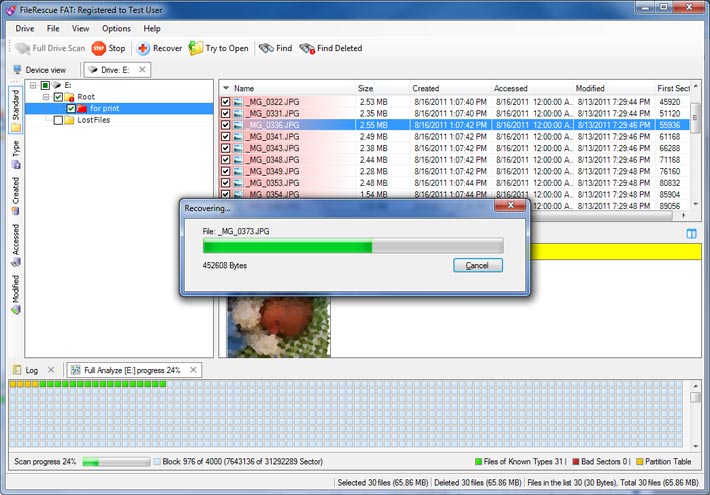
Task: Uncheck the _MG_0331.JPG checkbox
Action: [225, 114]
